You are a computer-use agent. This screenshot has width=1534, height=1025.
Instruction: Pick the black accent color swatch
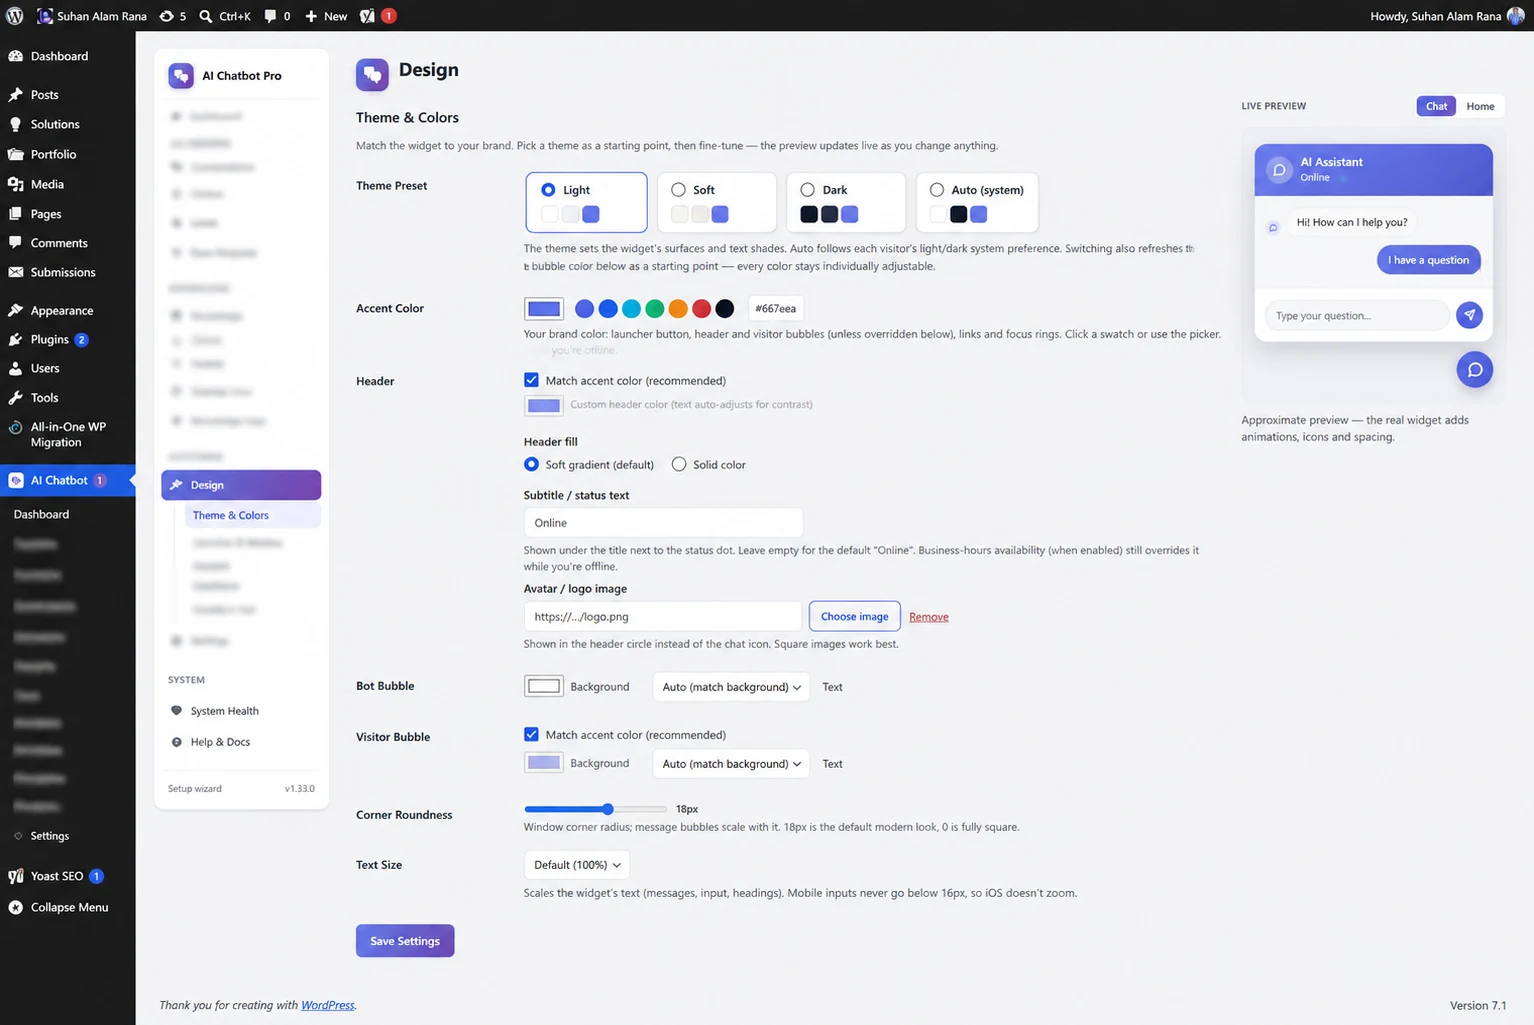(725, 308)
